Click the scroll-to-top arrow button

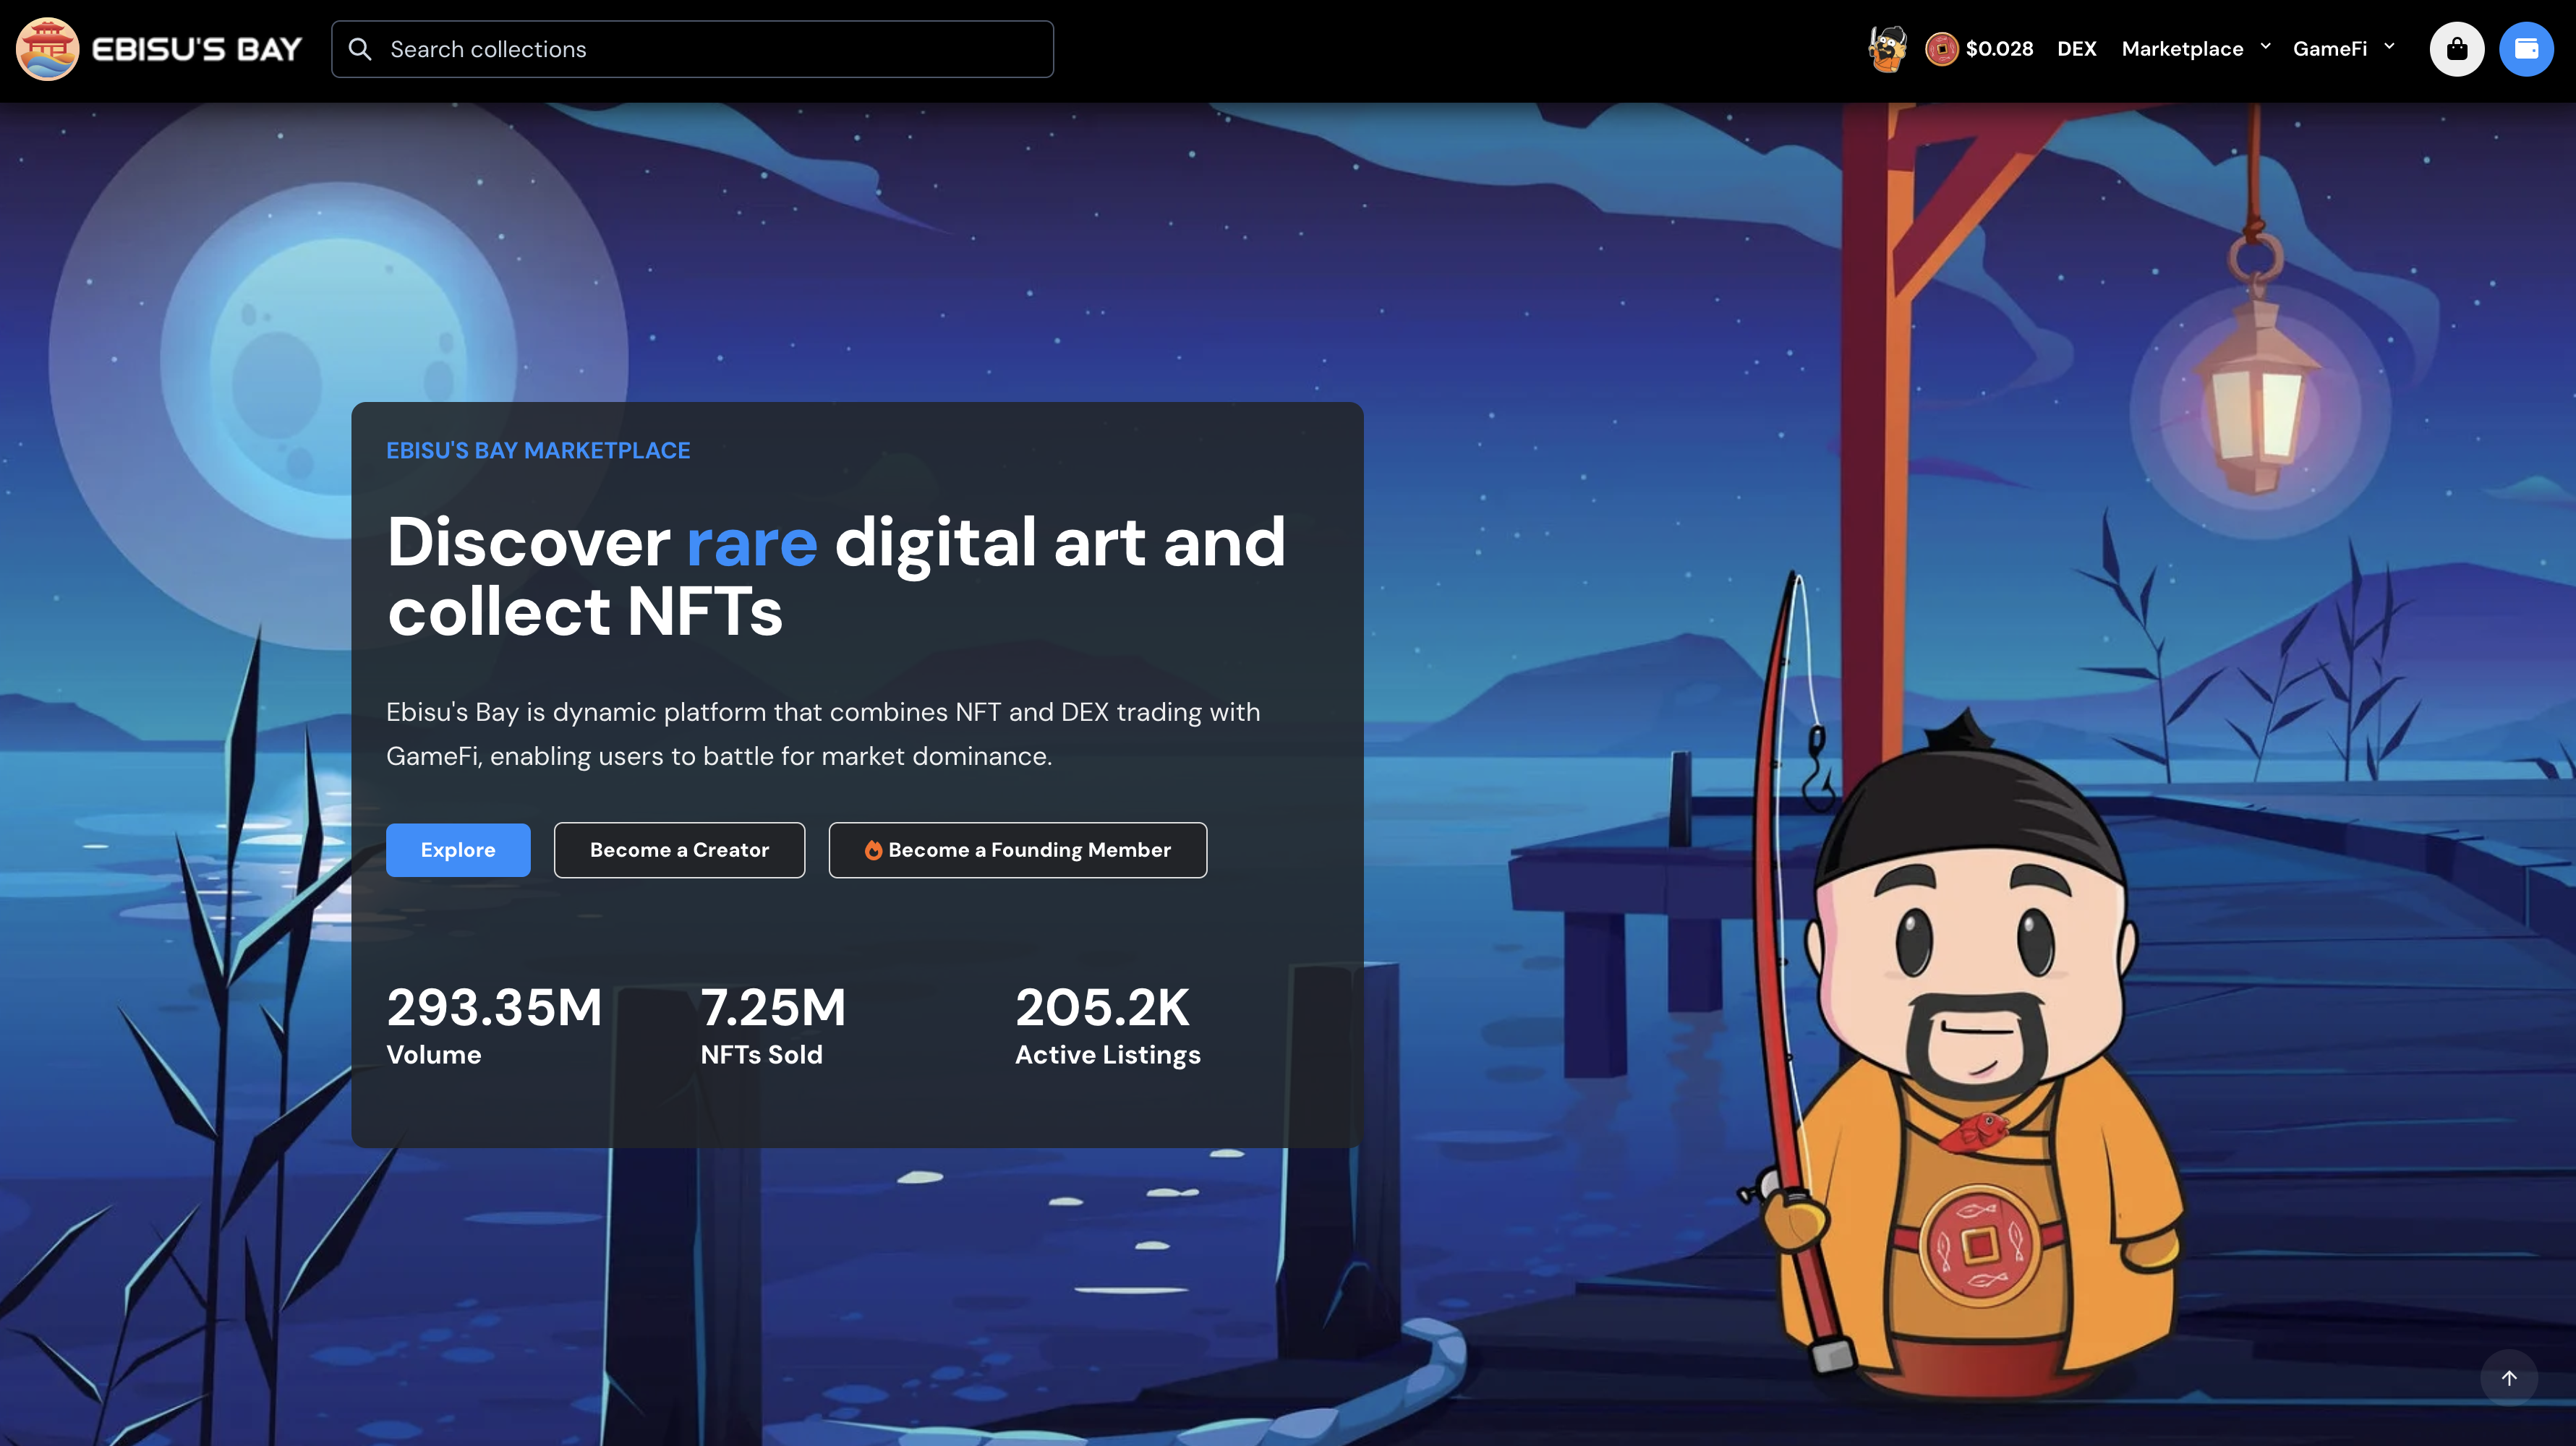(2508, 1378)
